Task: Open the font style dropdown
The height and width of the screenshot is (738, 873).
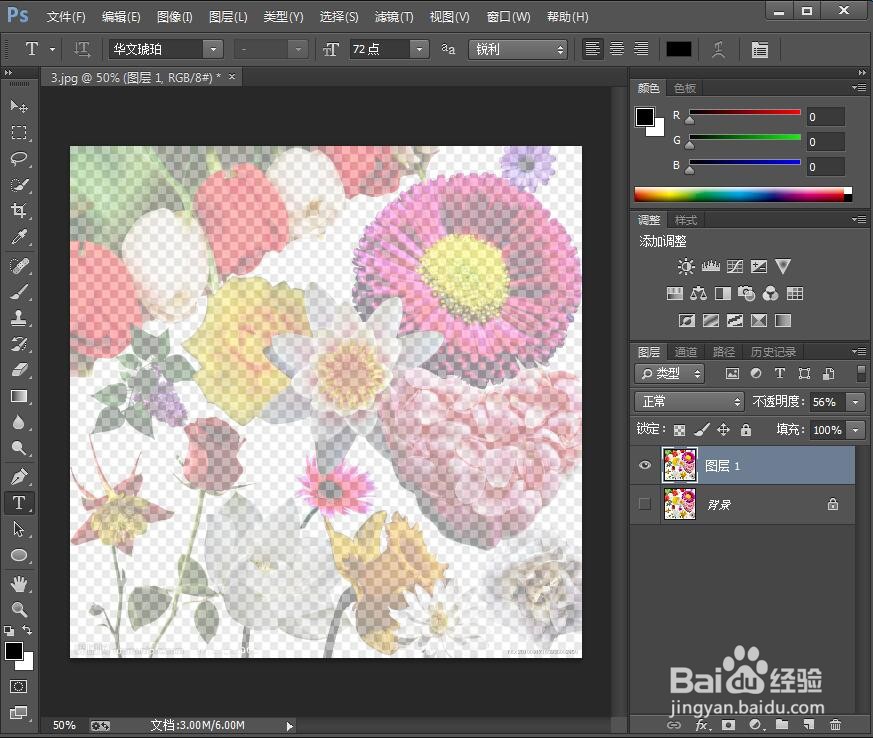Action: (x=298, y=50)
